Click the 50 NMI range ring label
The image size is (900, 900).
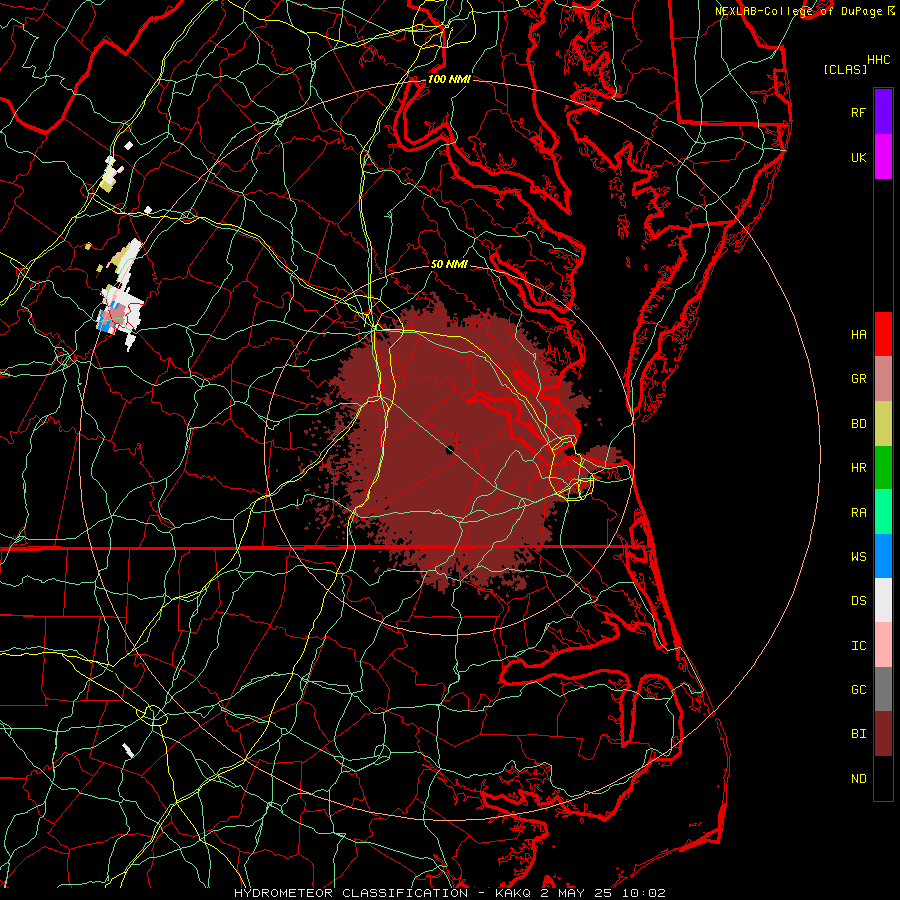point(449,264)
